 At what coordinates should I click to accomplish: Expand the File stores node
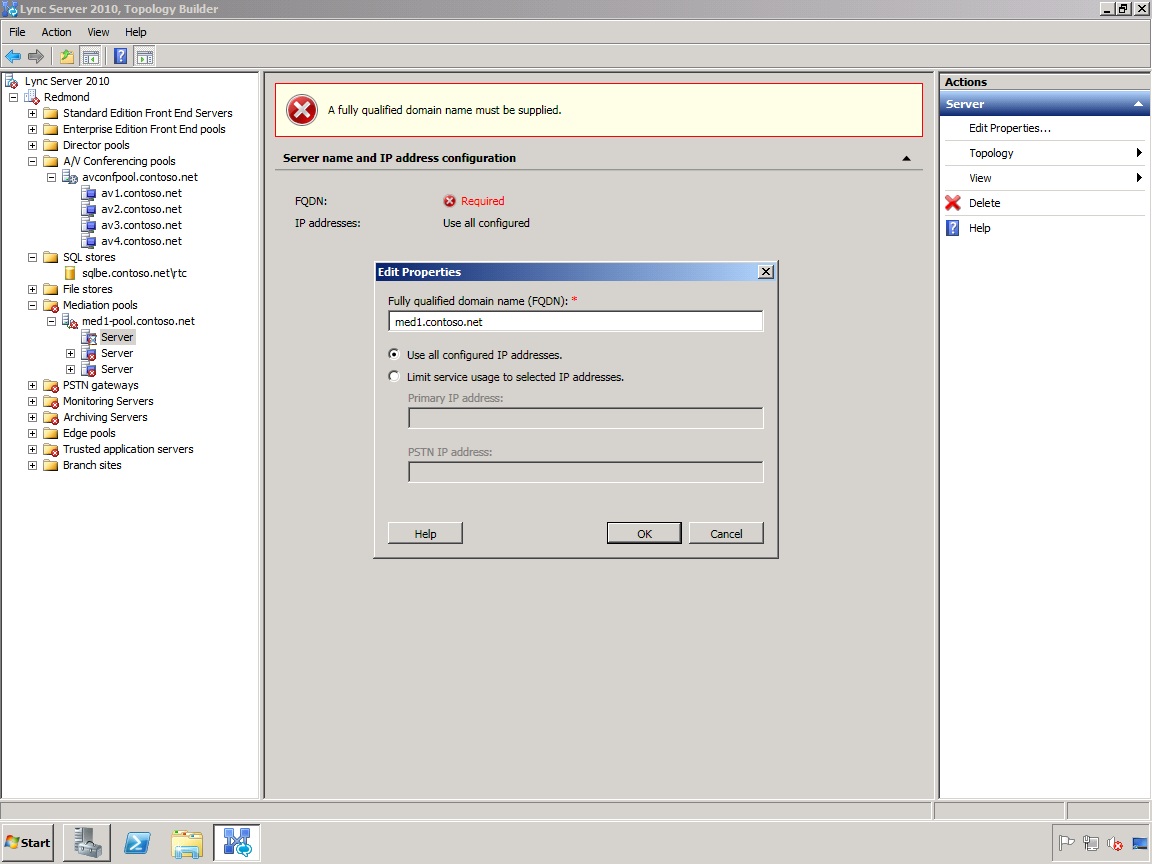[32, 289]
